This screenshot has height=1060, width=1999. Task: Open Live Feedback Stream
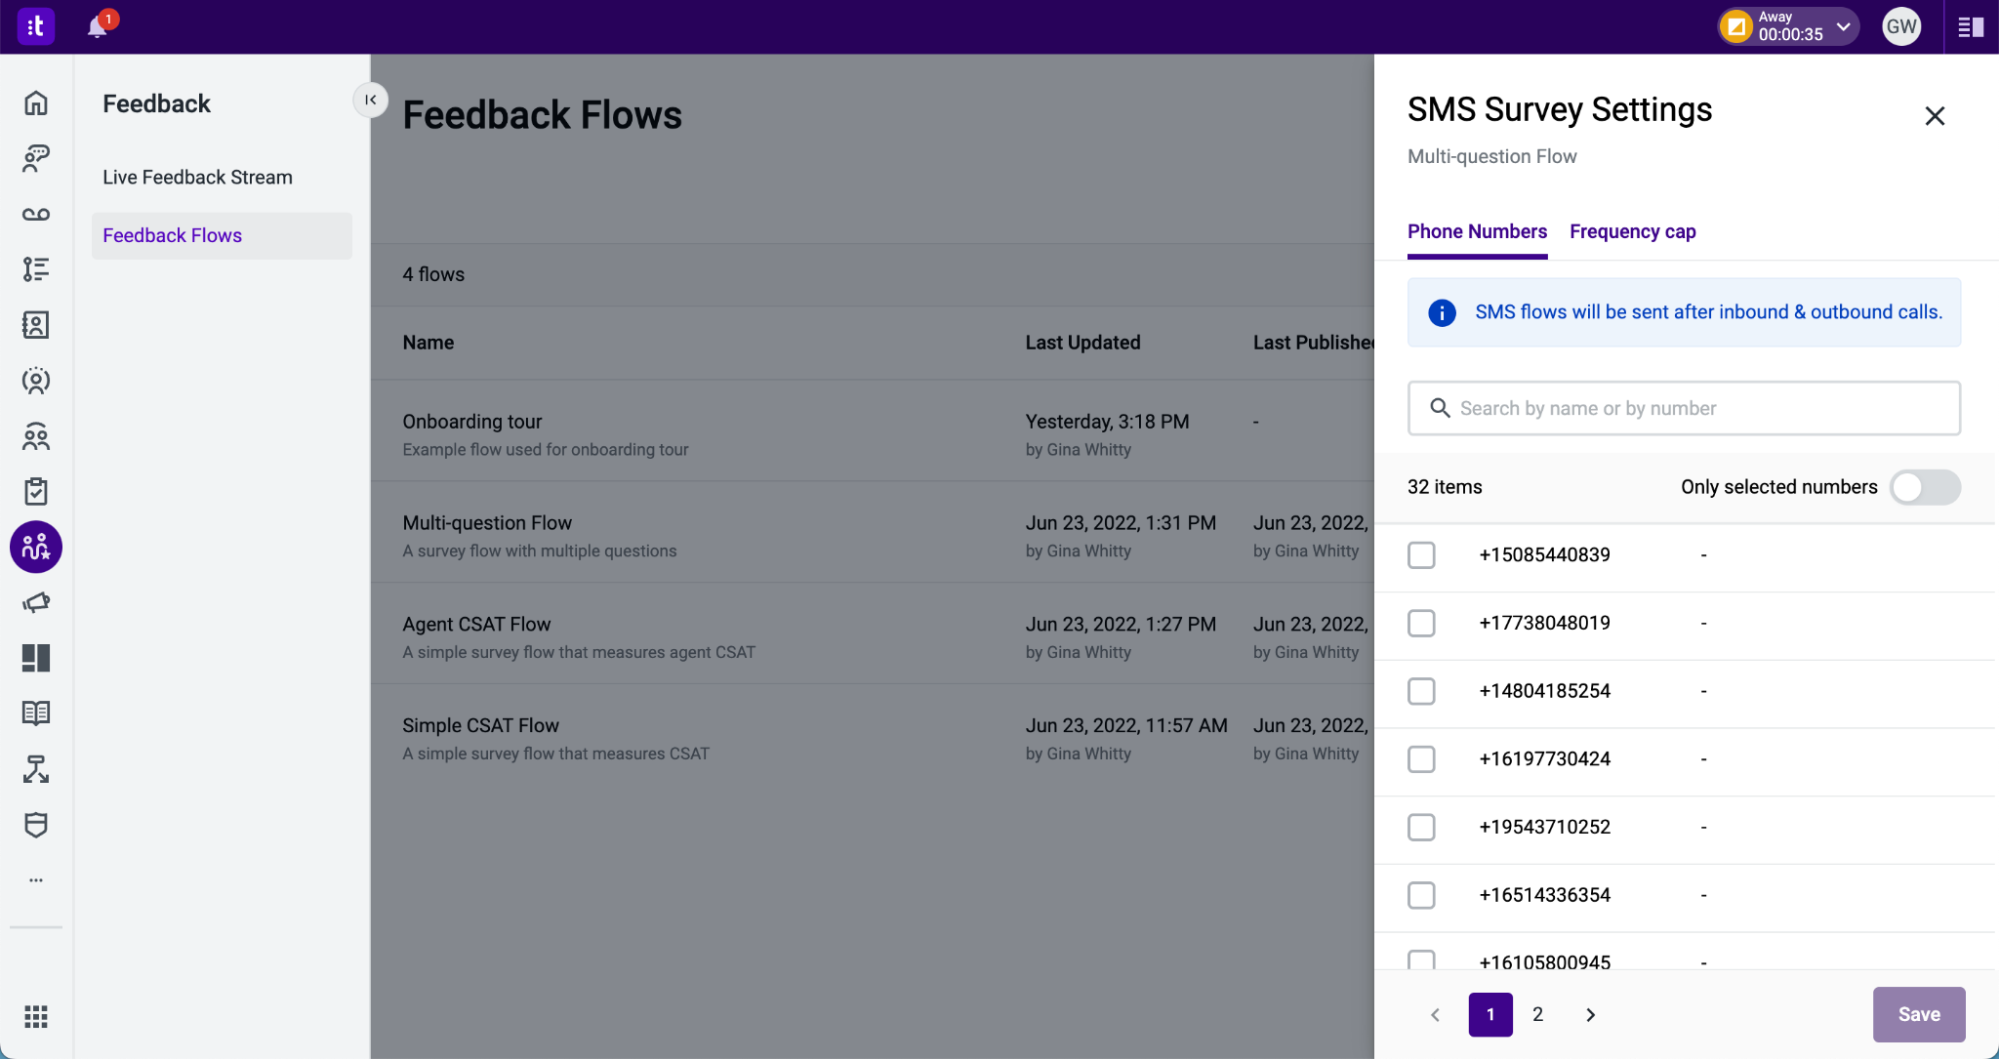click(197, 177)
